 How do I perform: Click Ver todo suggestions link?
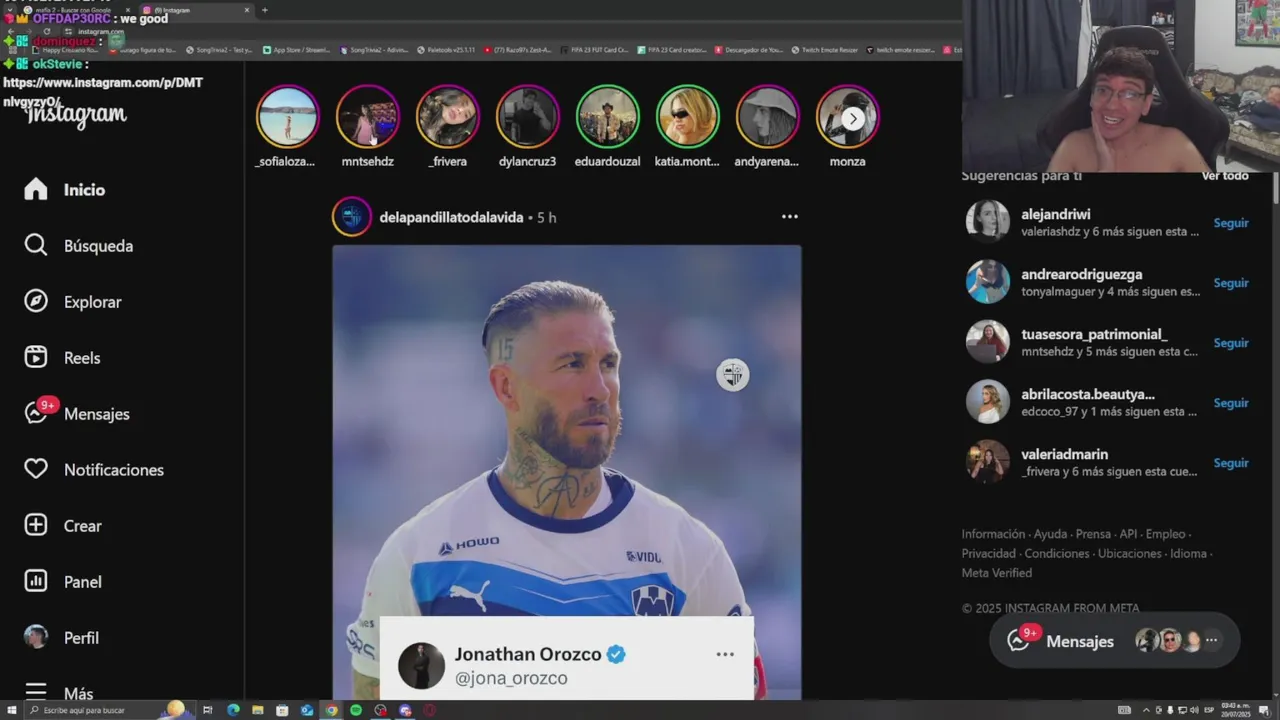1225,176
